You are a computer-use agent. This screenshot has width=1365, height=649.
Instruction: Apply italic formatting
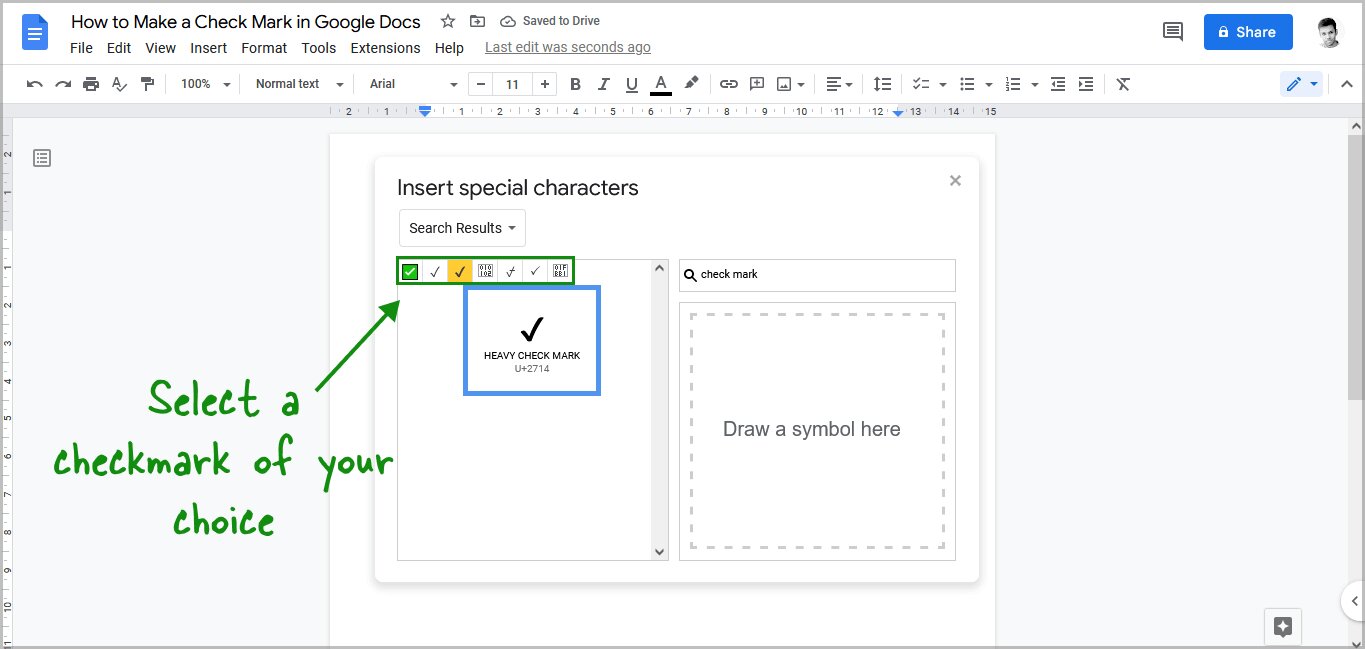pos(603,84)
